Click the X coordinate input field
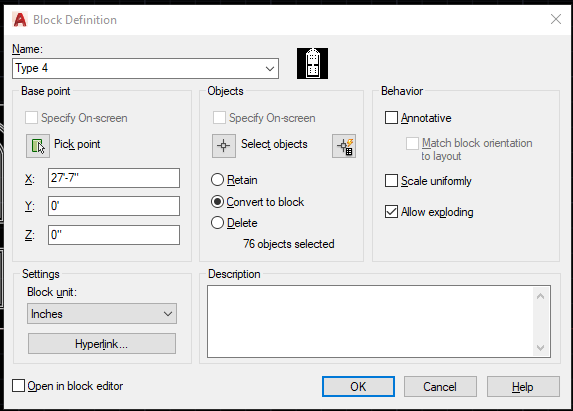 pyautogui.click(x=114, y=178)
